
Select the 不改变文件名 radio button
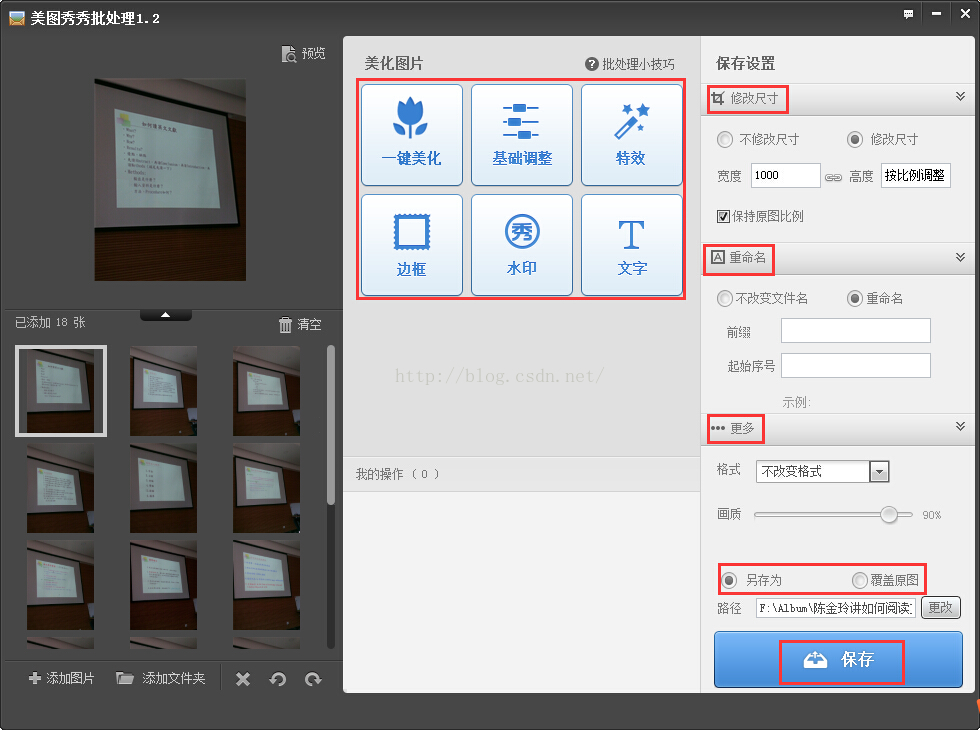point(725,299)
